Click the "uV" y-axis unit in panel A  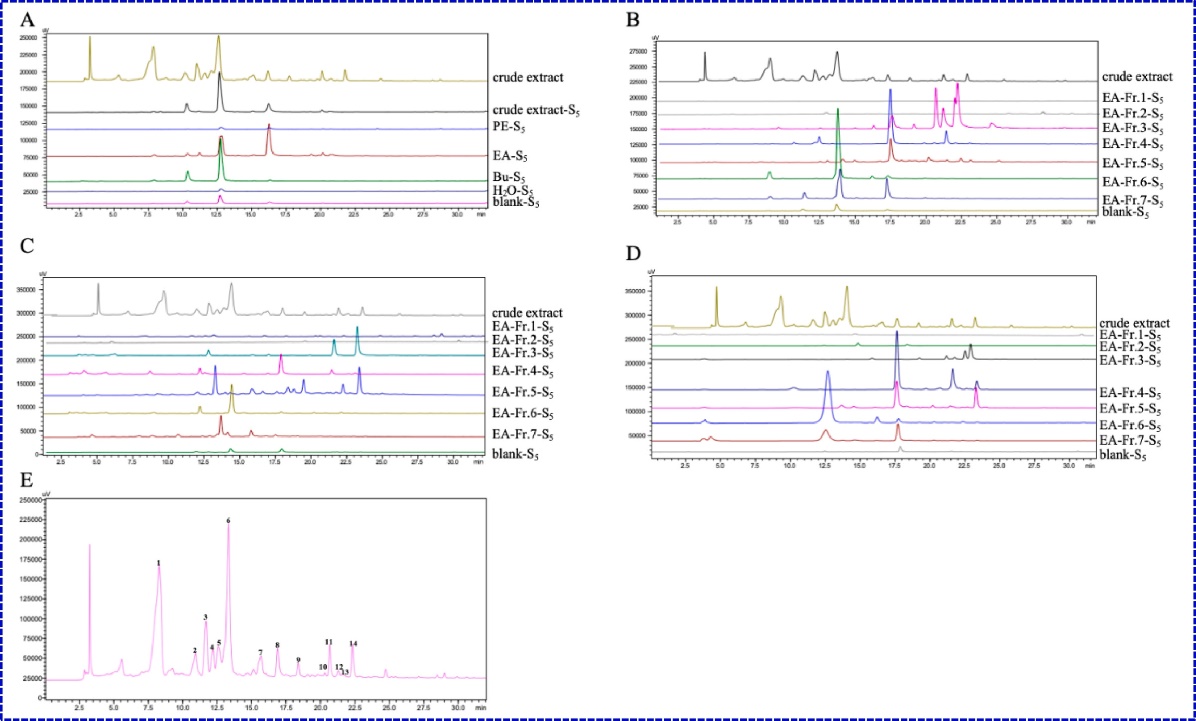pyautogui.click(x=46, y=29)
